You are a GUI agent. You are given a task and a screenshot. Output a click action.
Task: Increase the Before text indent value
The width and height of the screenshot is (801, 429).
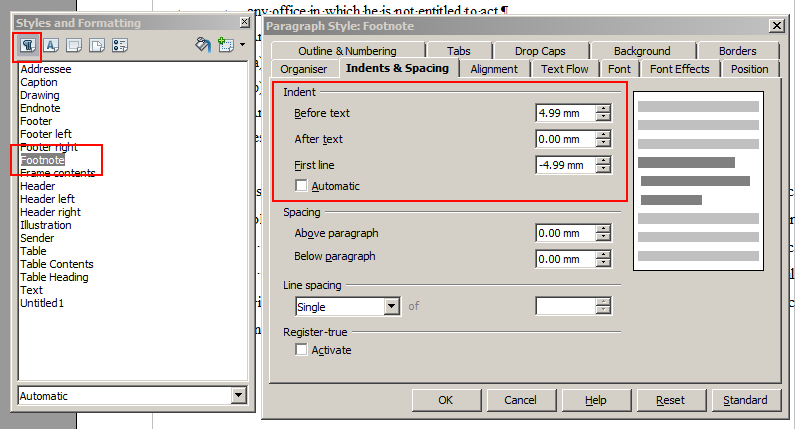coord(603,108)
